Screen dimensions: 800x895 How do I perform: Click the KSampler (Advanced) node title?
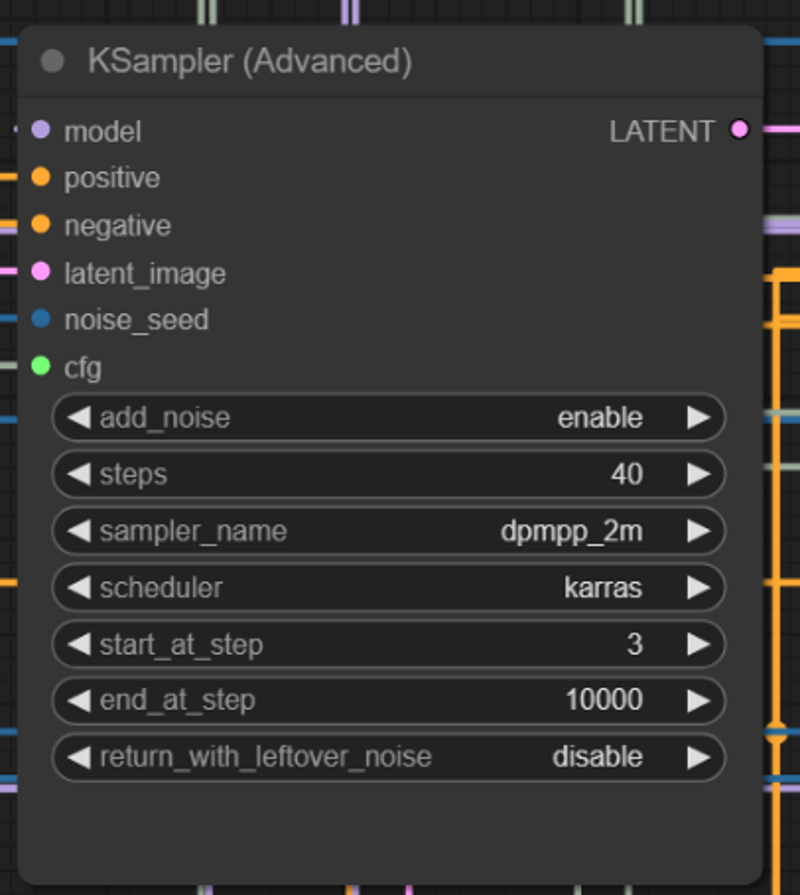coord(249,62)
